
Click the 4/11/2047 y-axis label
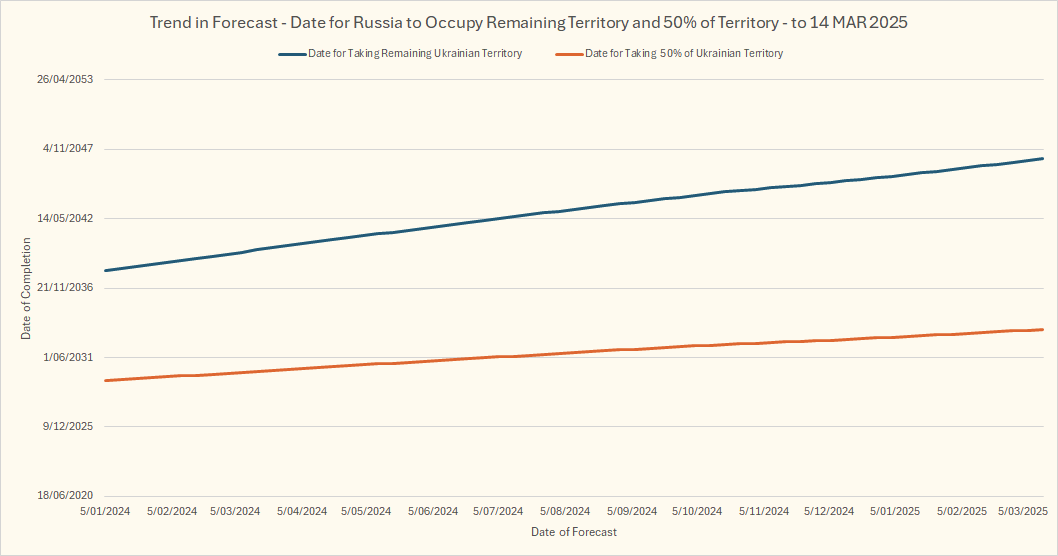tap(68, 149)
